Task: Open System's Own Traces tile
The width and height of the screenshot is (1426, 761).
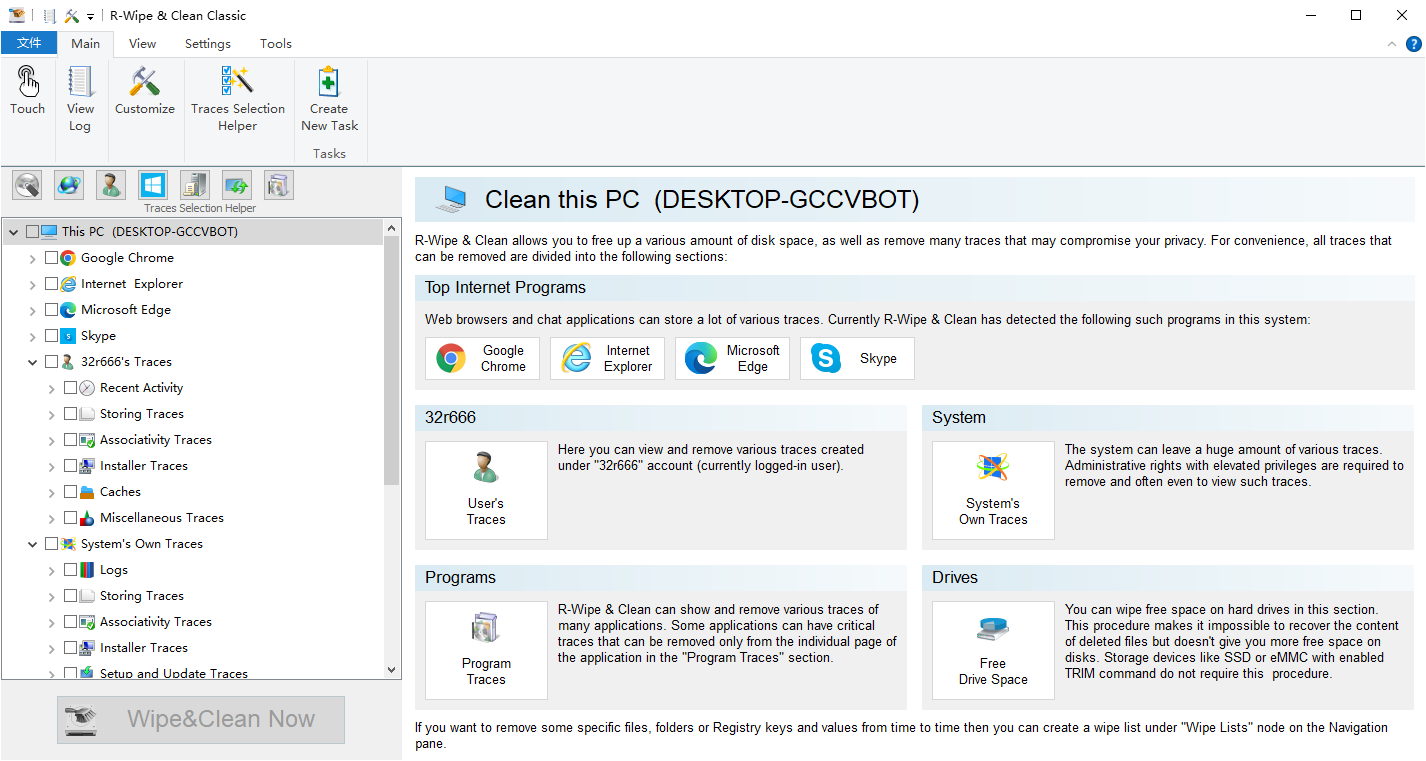Action: (993, 490)
